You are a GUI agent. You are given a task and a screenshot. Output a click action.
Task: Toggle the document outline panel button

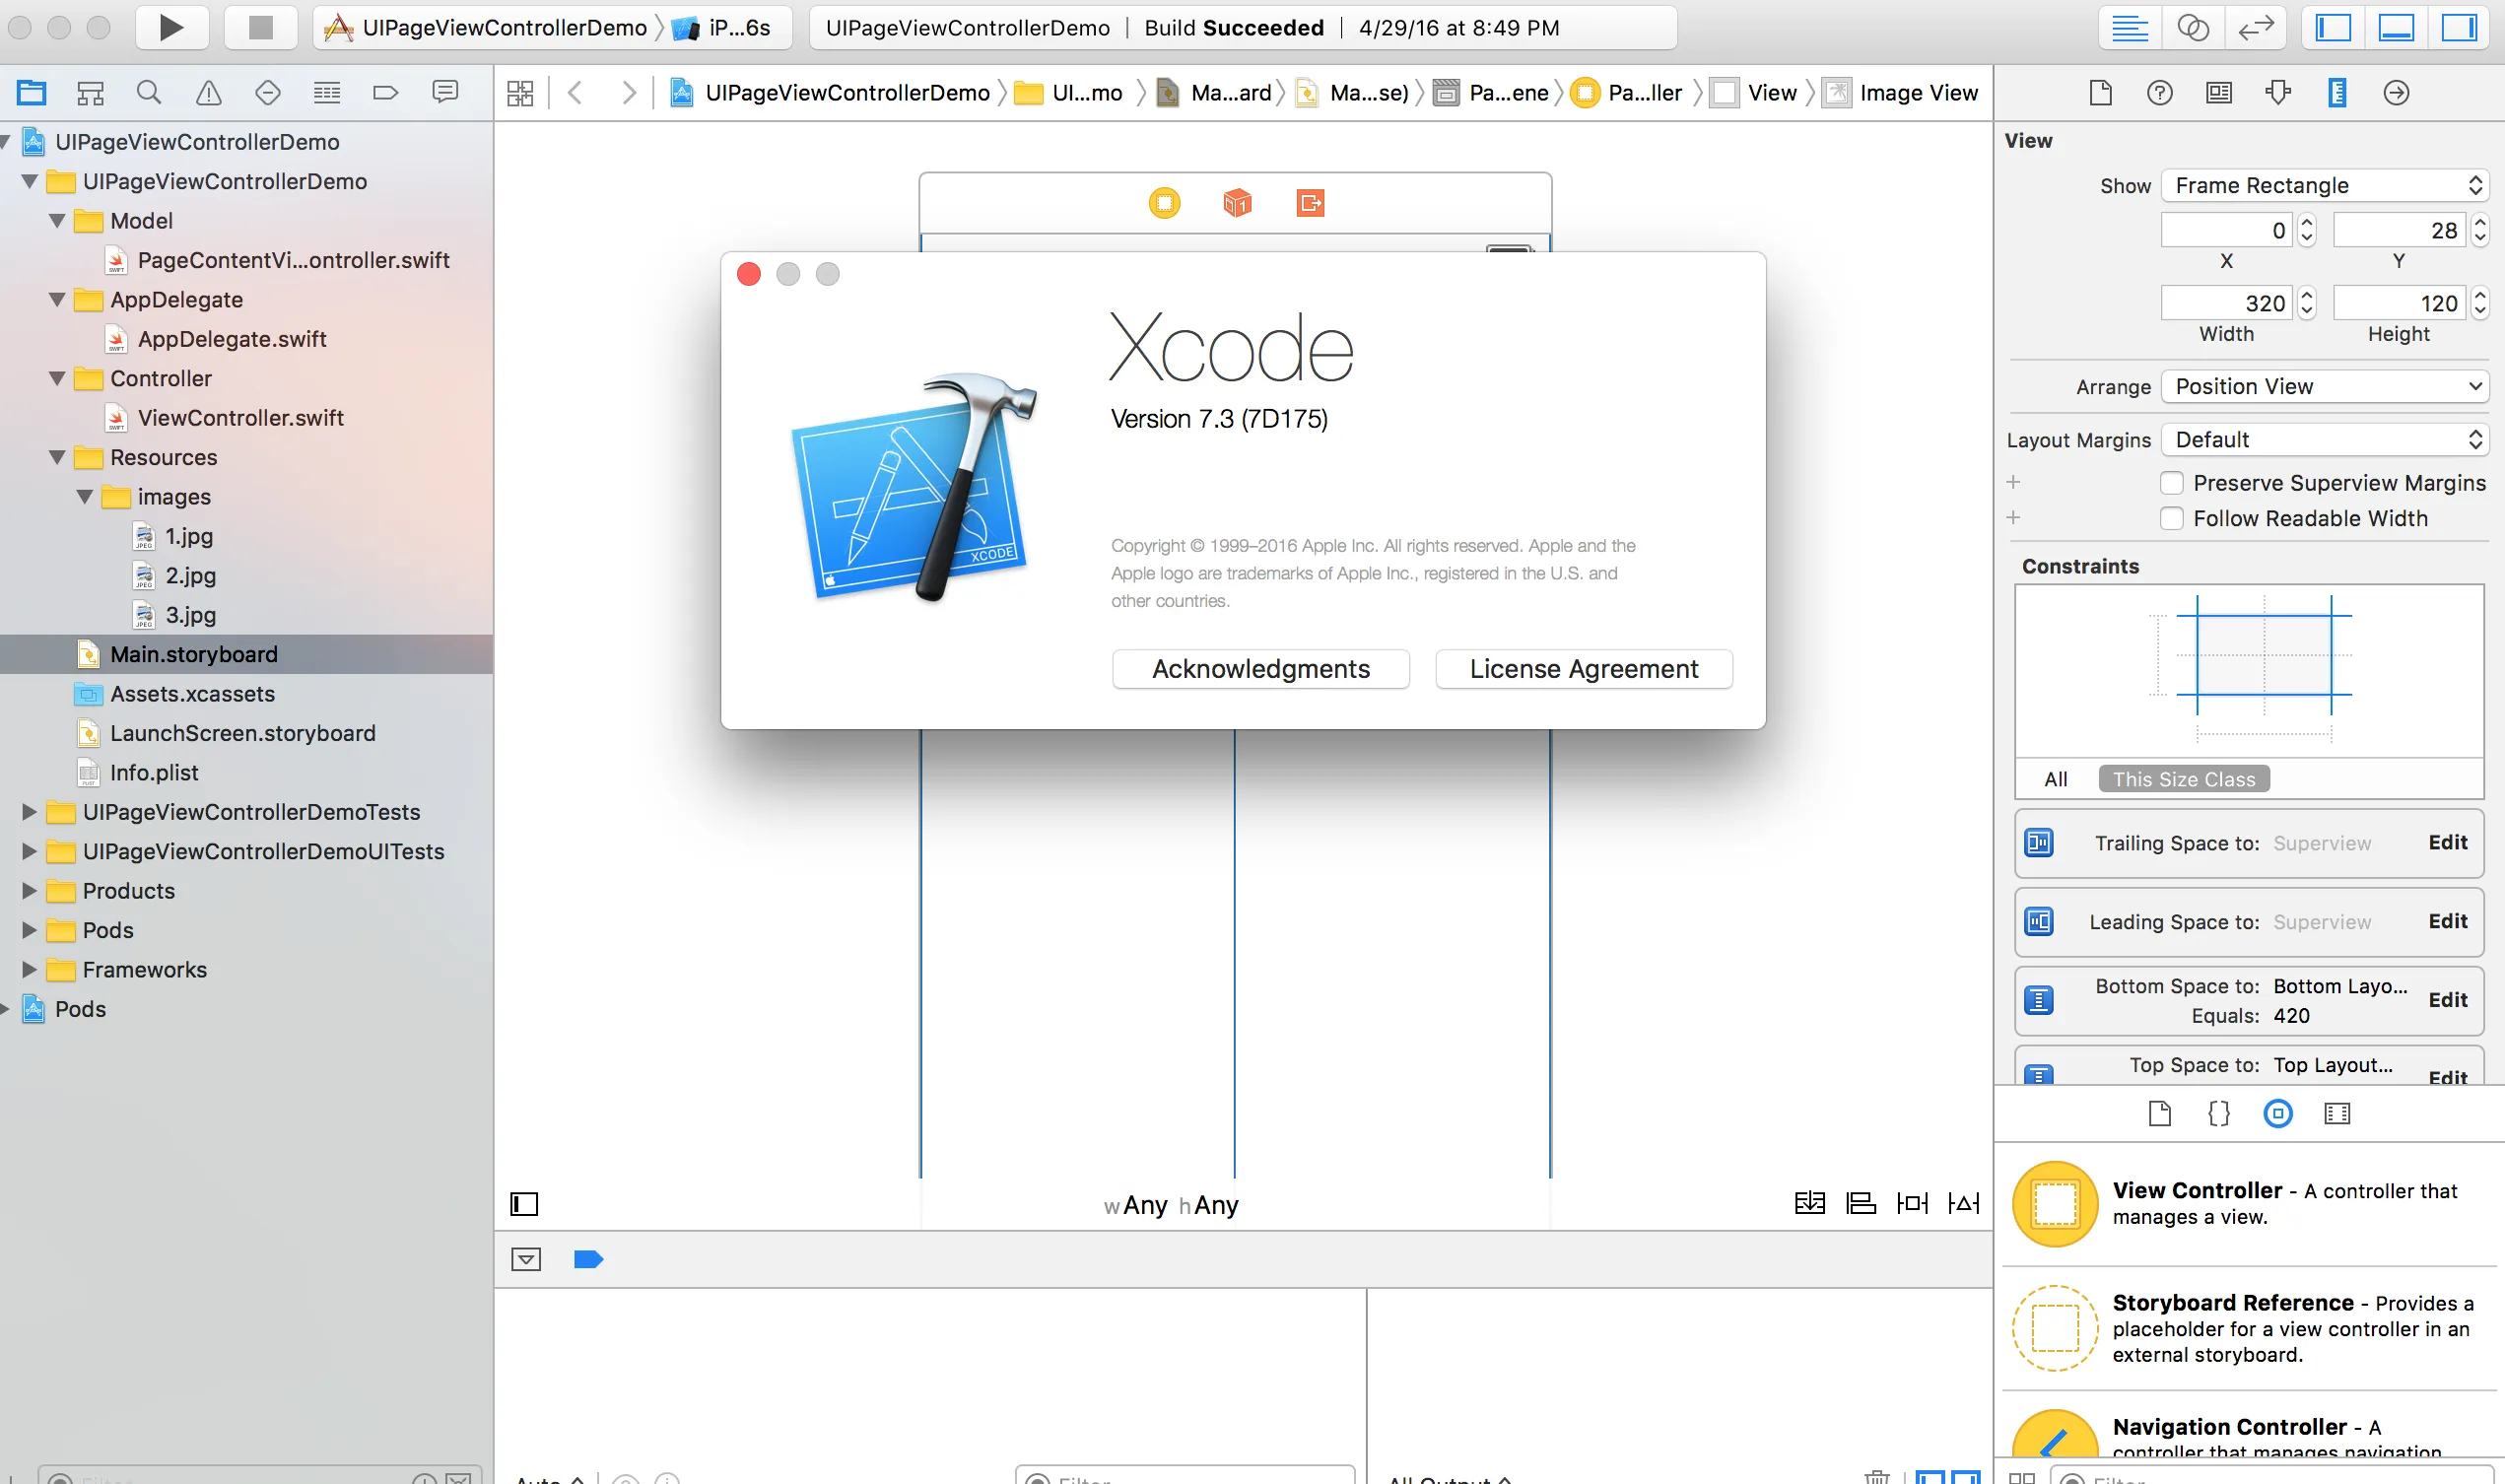(x=524, y=1204)
